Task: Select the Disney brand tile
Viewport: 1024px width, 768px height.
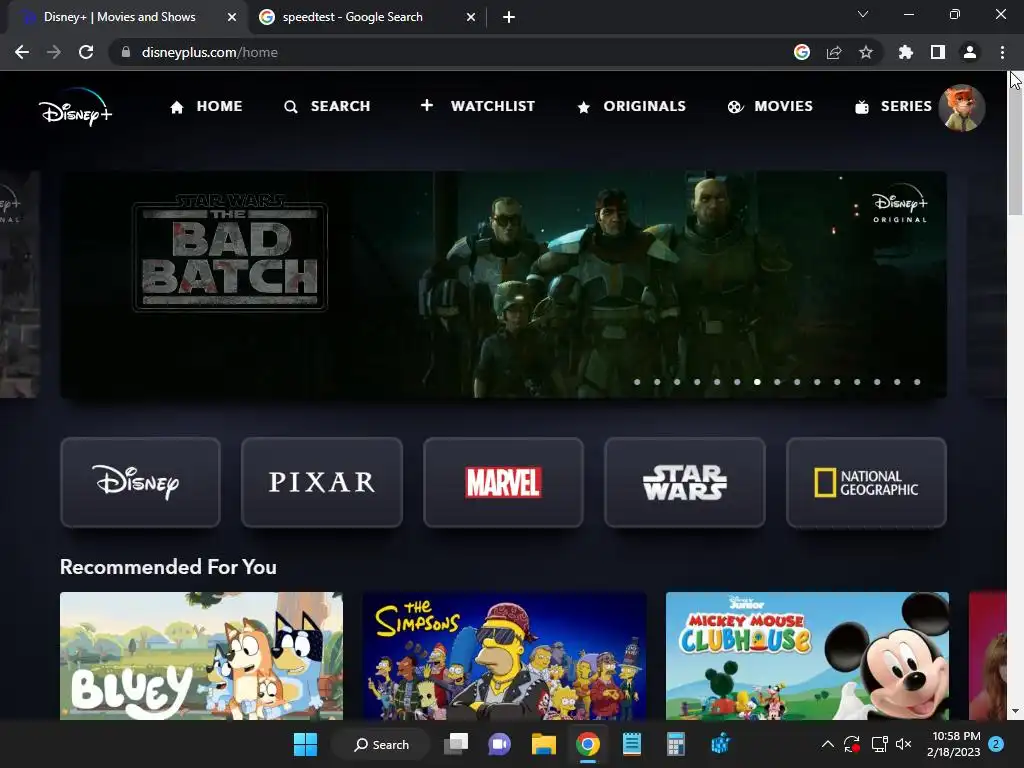Action: pyautogui.click(x=140, y=483)
